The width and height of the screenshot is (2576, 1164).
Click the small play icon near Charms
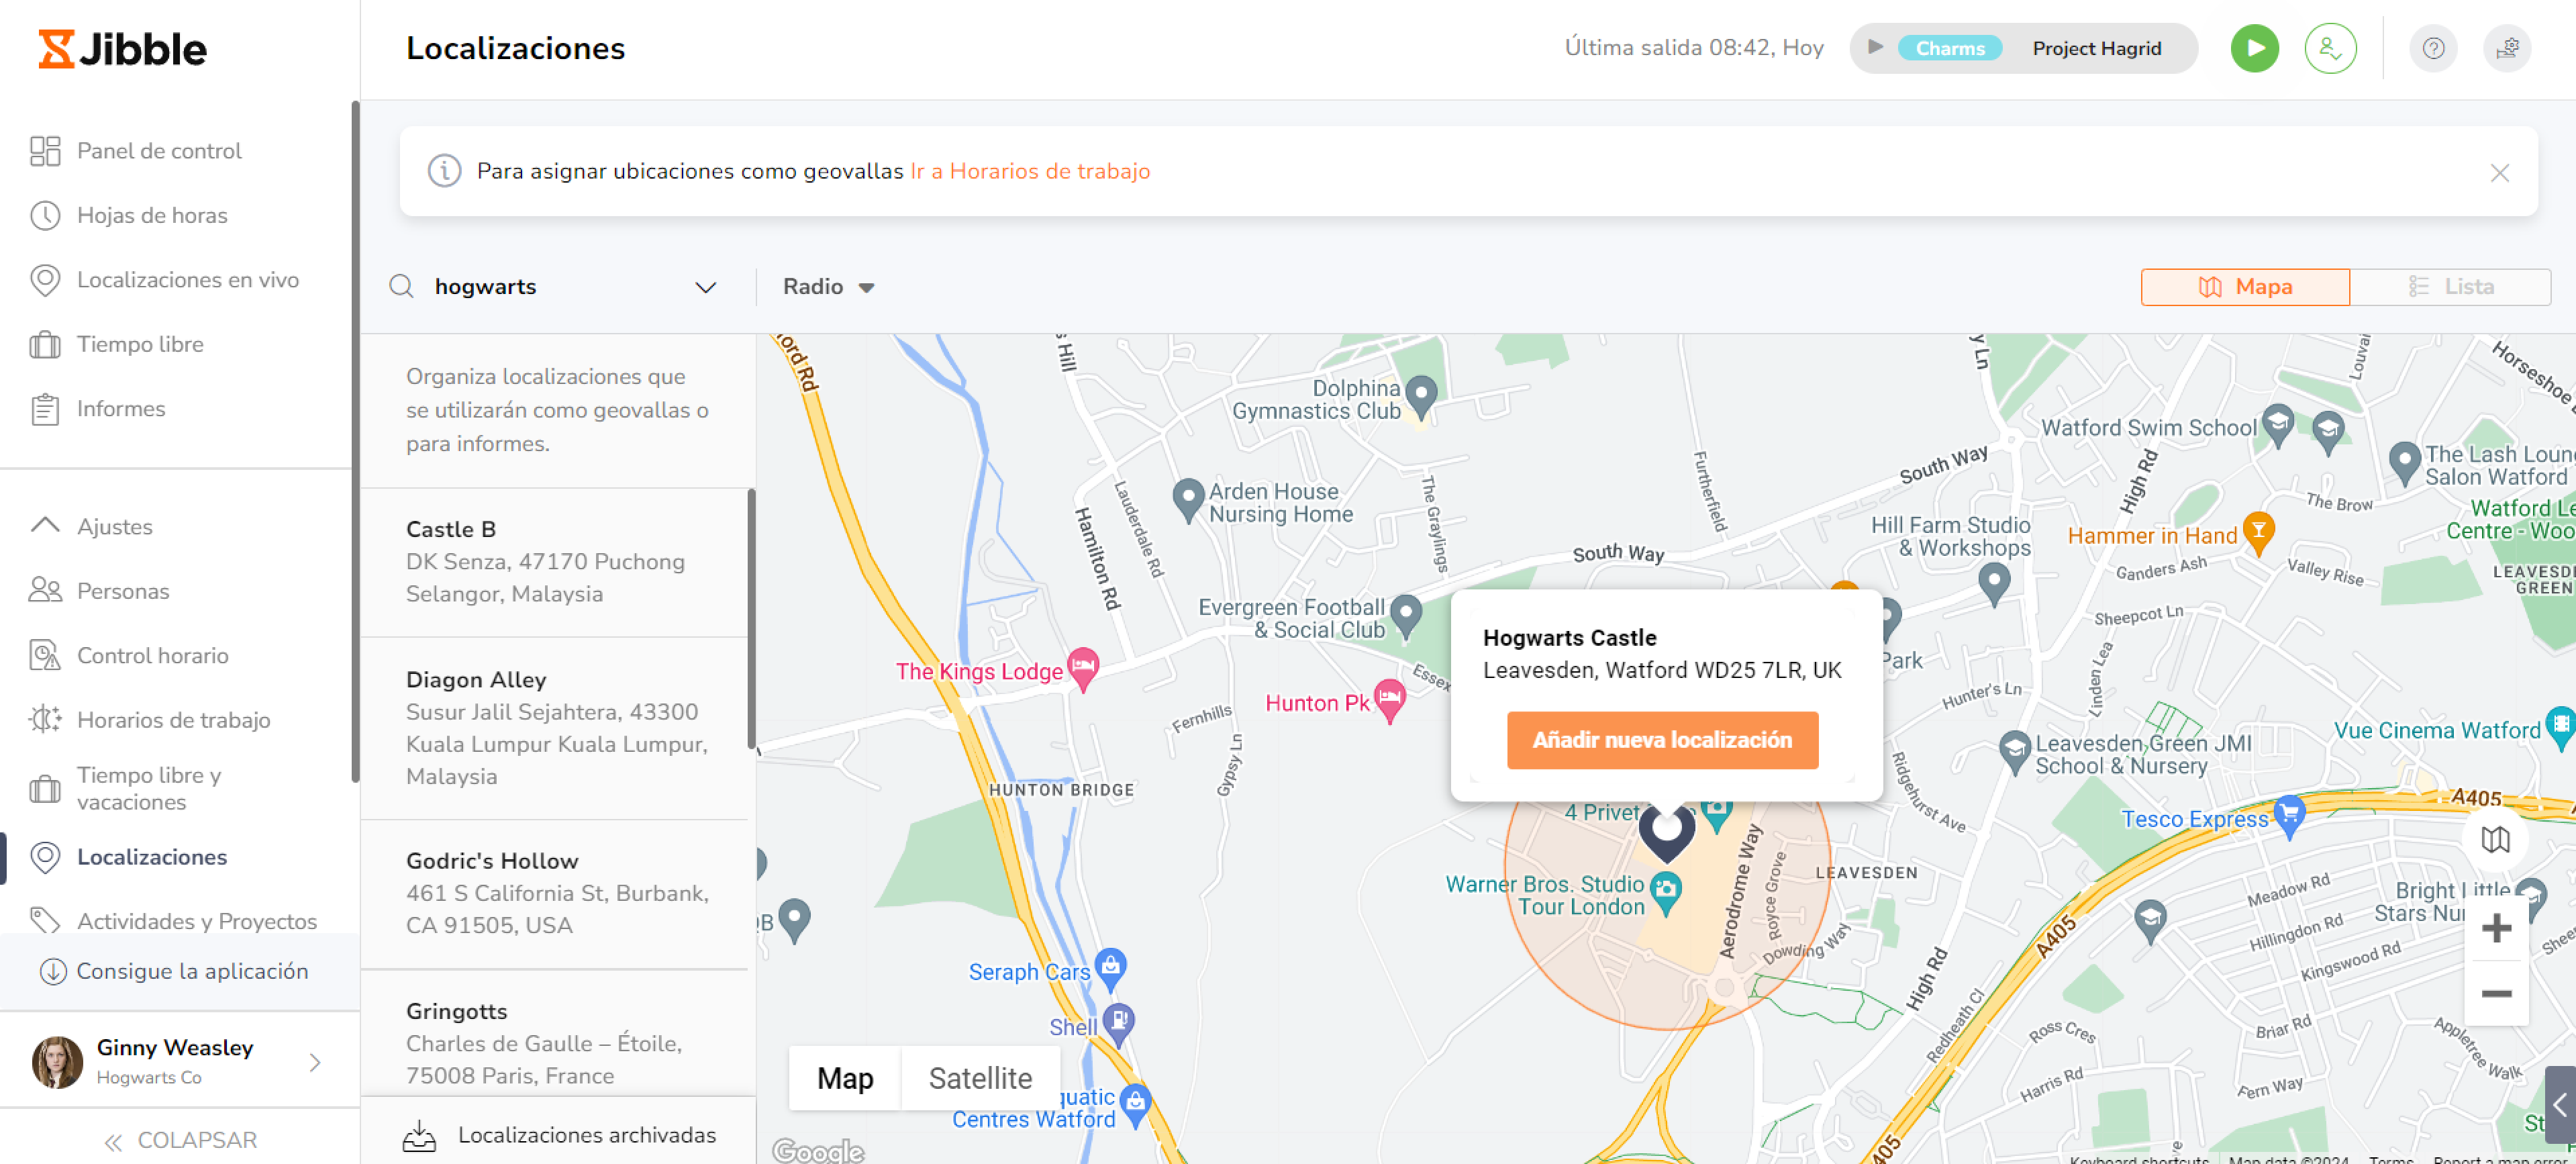[x=1875, y=47]
